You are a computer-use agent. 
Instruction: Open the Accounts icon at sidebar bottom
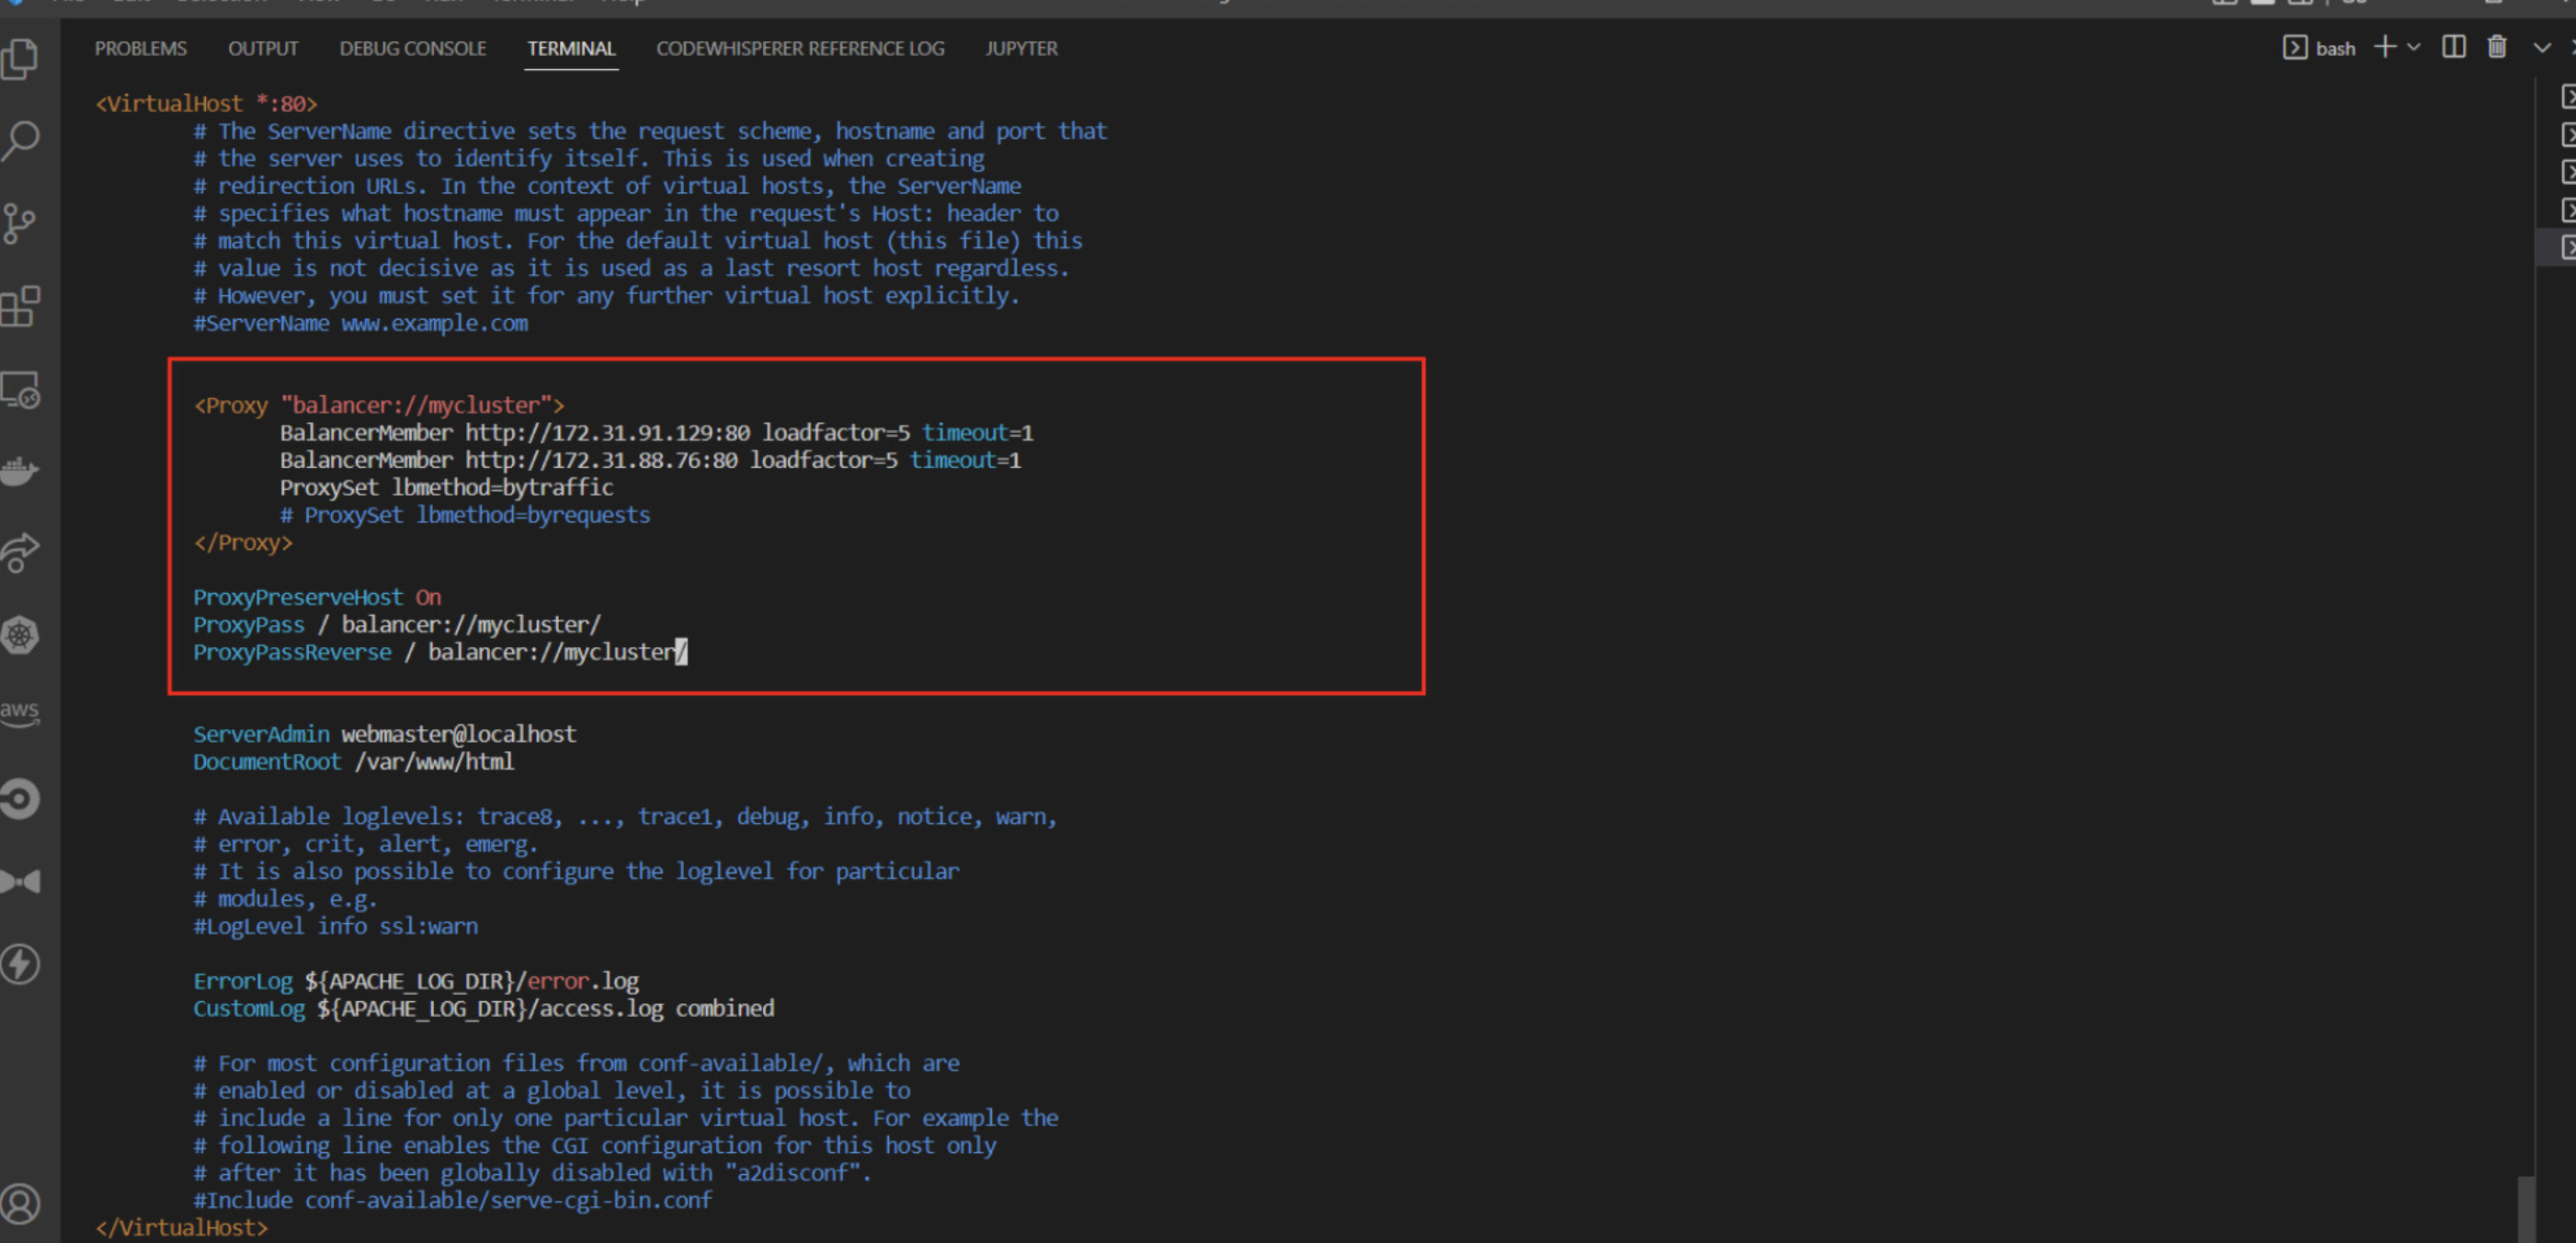click(21, 1203)
